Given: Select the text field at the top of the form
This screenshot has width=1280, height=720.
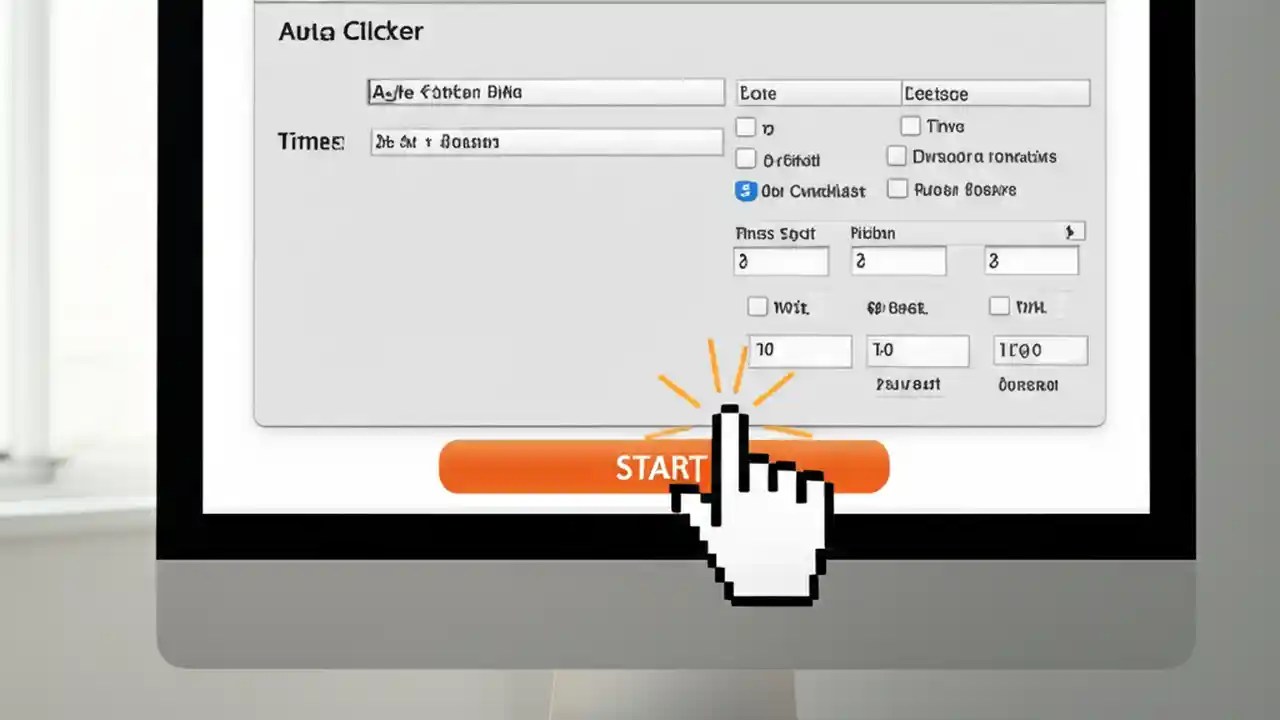Looking at the screenshot, I should tap(546, 92).
